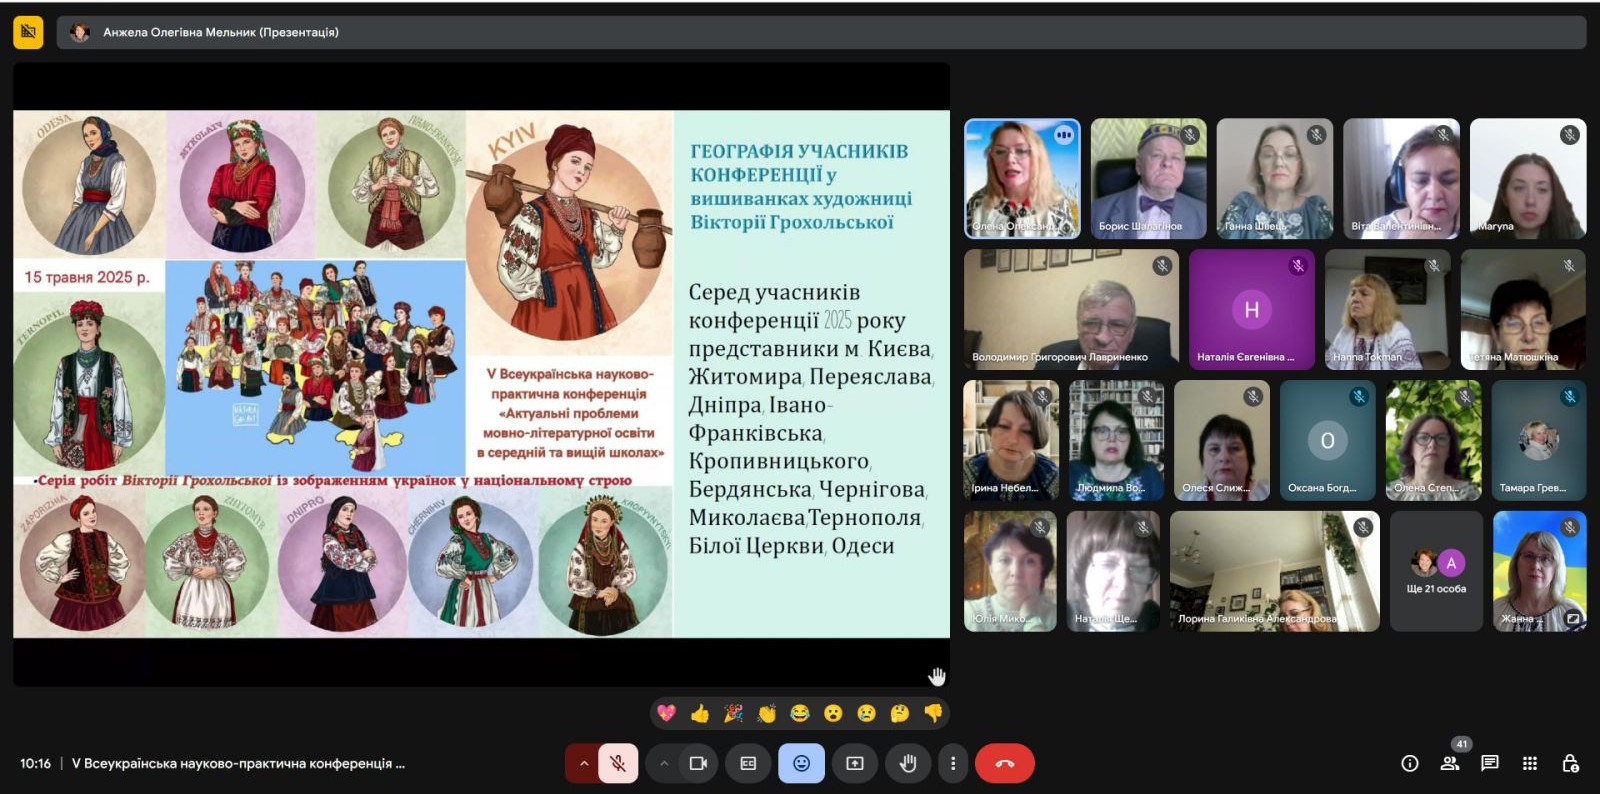Select Ірина Небел... video tile
The width and height of the screenshot is (1600, 794).
1011,440
